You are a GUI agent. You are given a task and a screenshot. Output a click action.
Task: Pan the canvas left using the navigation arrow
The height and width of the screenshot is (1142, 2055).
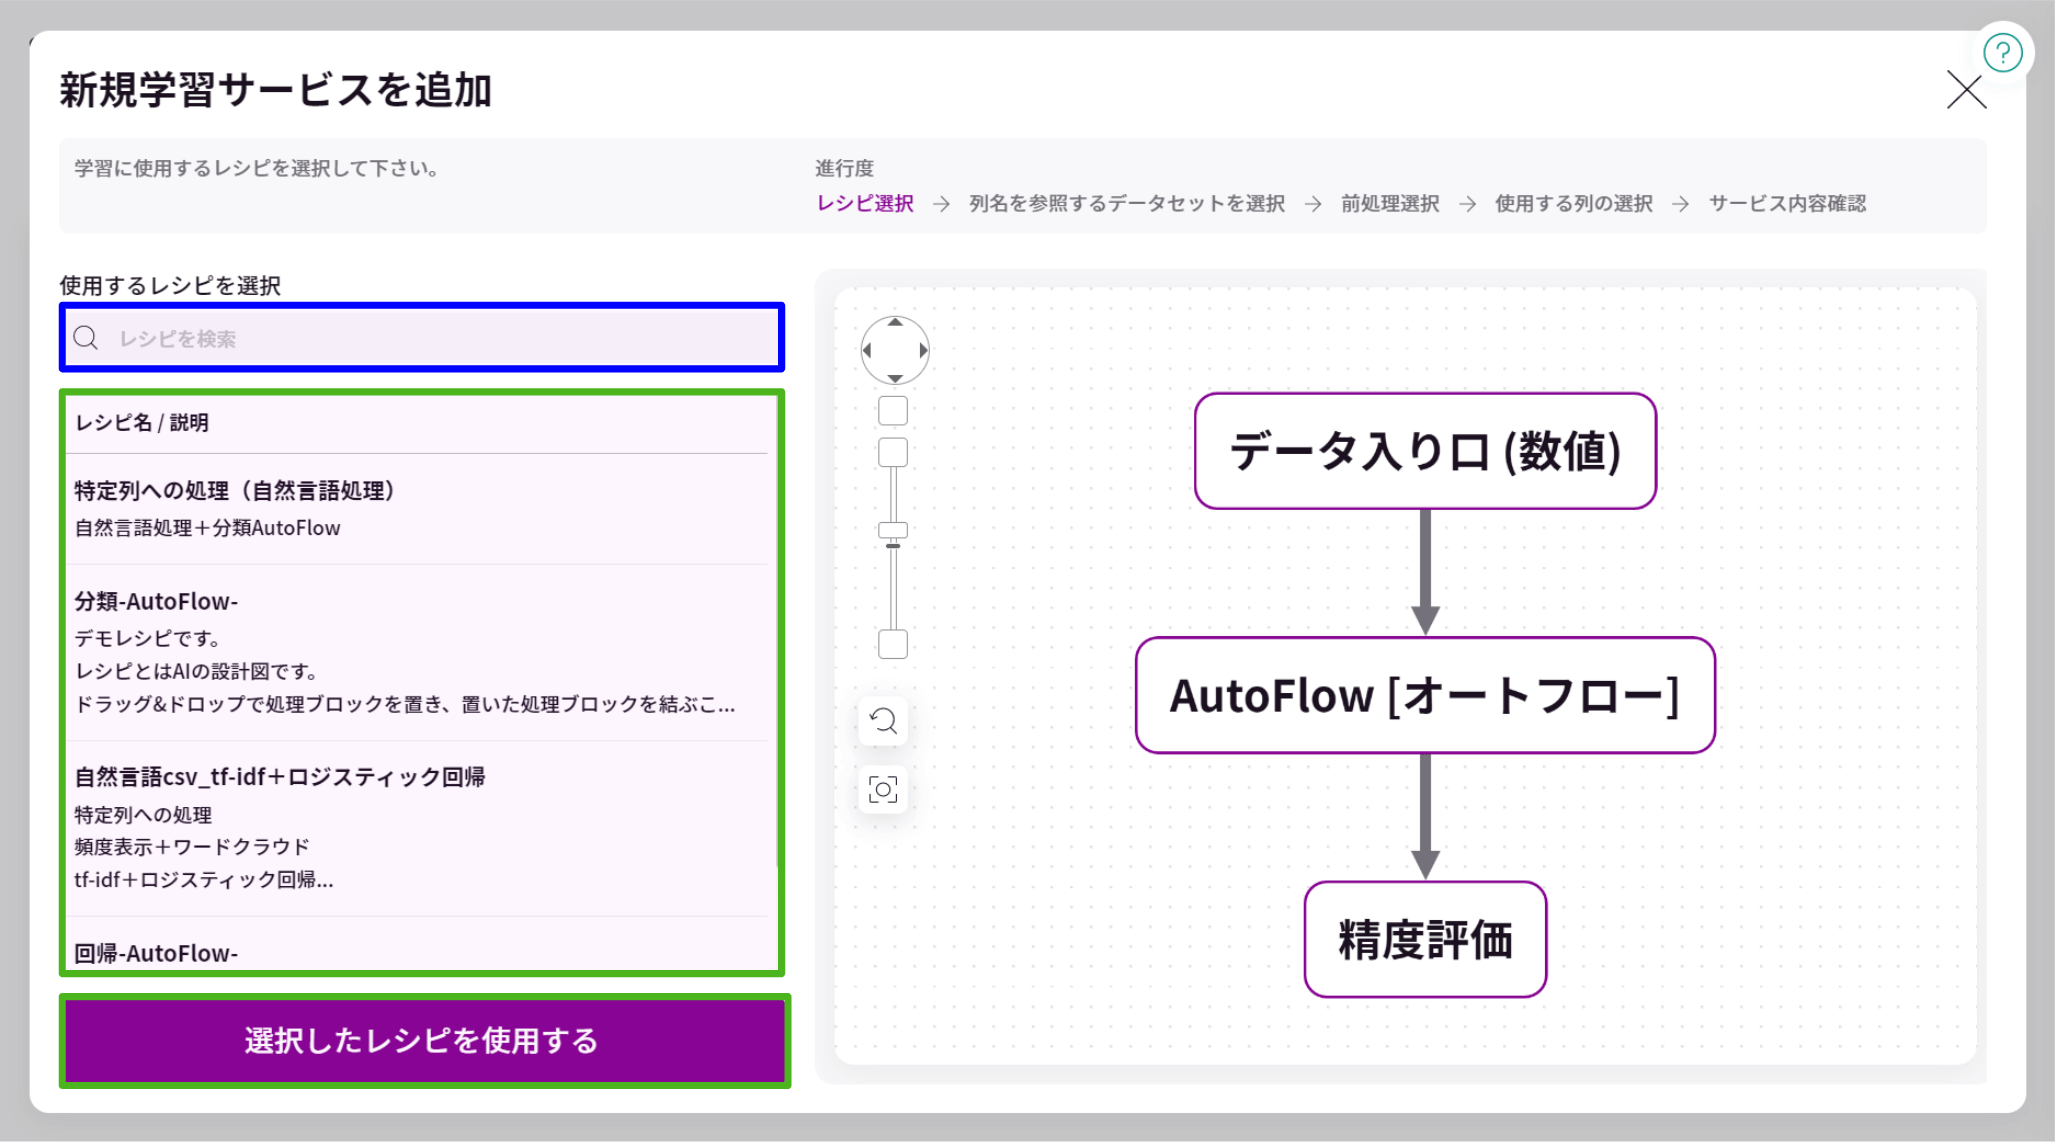(869, 350)
